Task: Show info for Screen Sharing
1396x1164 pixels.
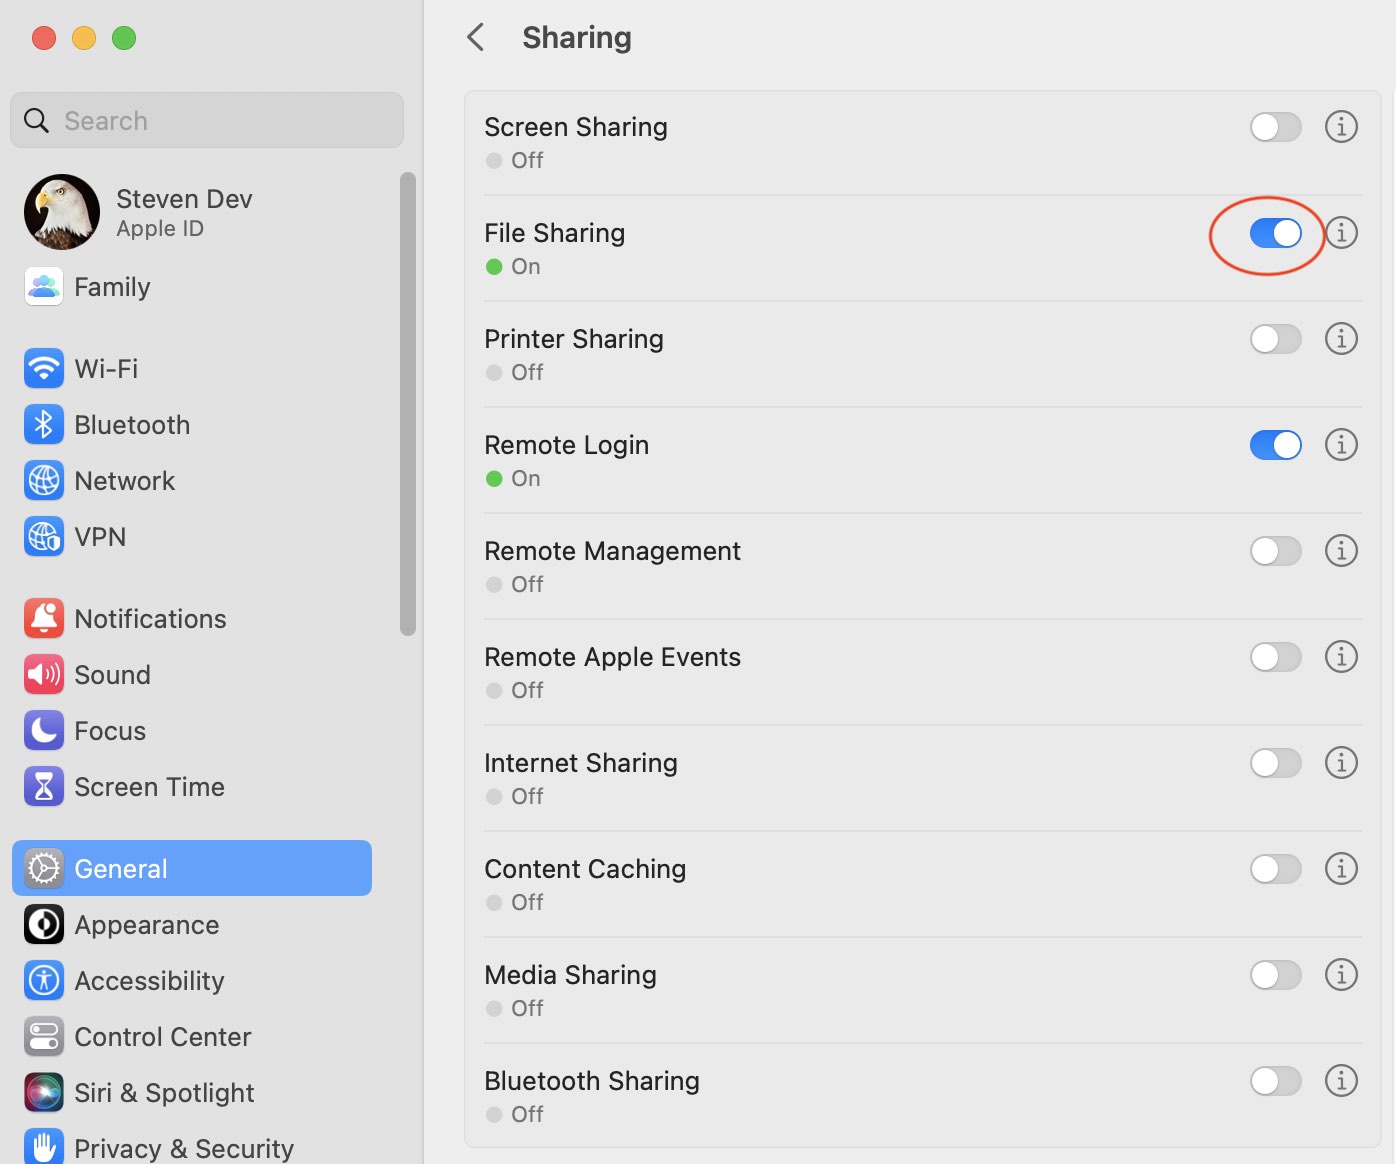Action: pos(1341,127)
